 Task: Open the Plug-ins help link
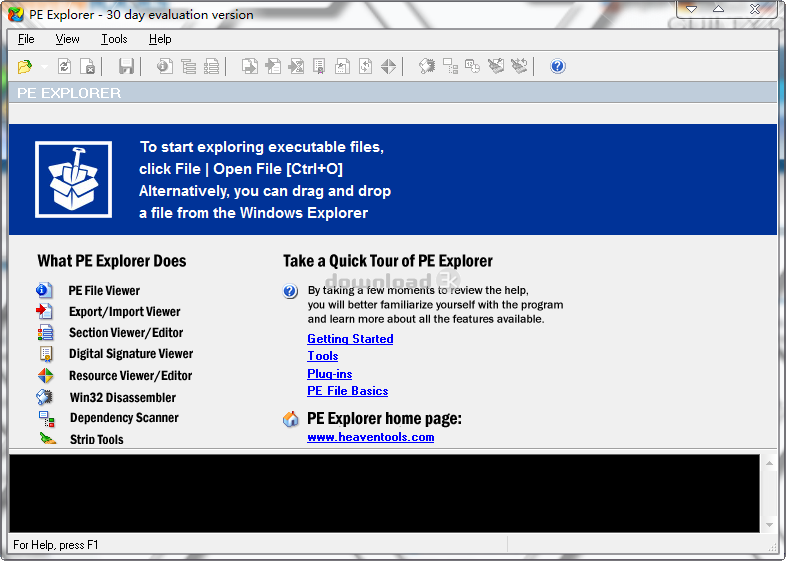coord(329,374)
